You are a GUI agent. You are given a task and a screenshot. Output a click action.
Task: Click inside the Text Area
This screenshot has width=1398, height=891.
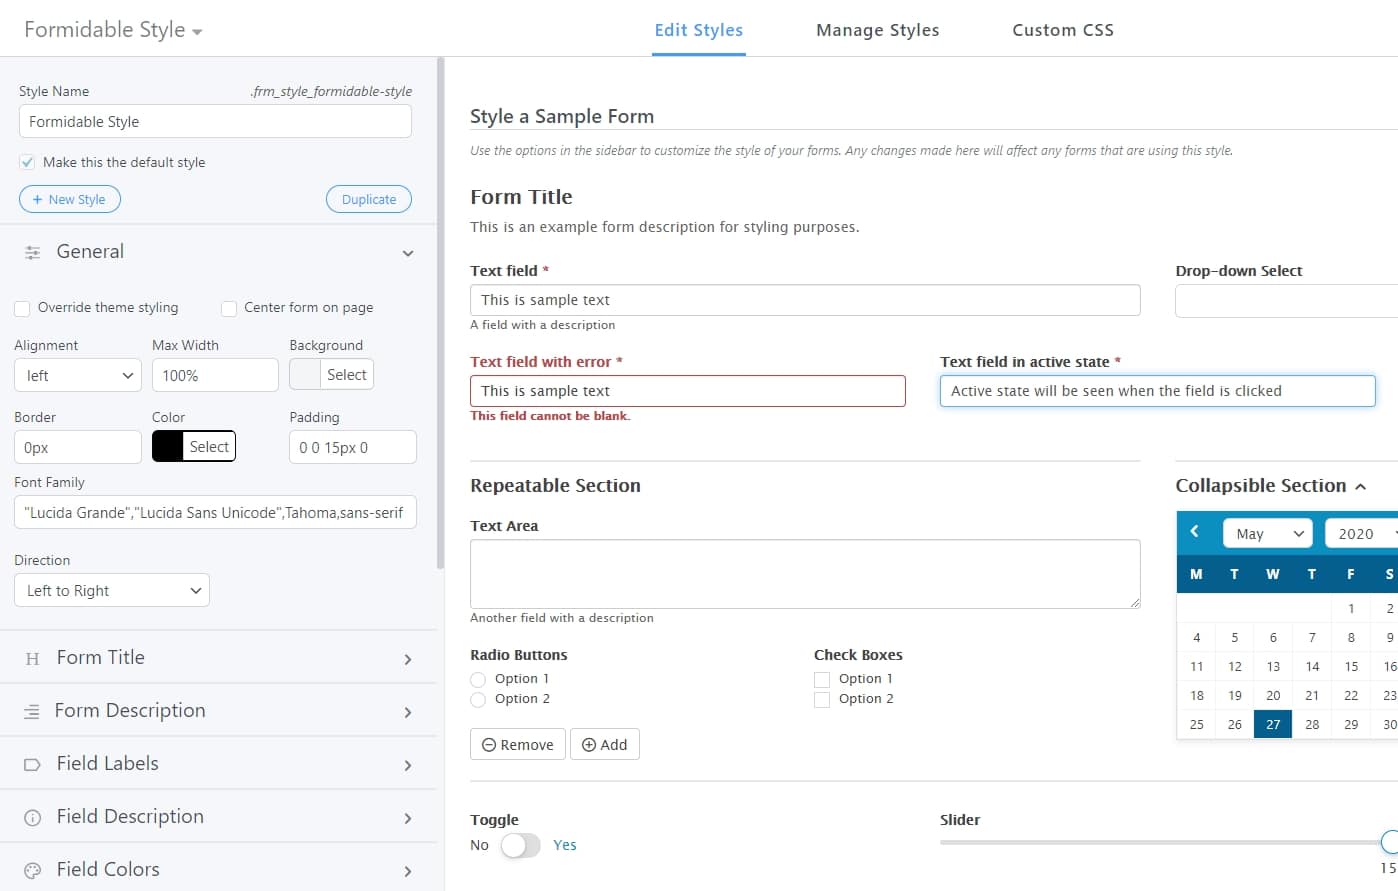click(x=805, y=574)
